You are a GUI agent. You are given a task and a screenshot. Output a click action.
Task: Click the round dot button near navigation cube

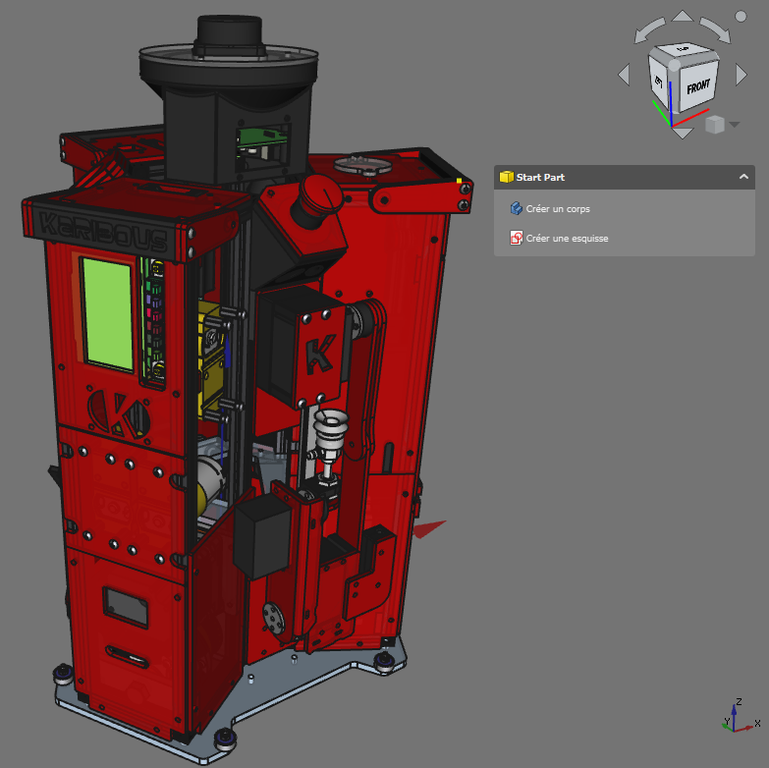coord(740,16)
